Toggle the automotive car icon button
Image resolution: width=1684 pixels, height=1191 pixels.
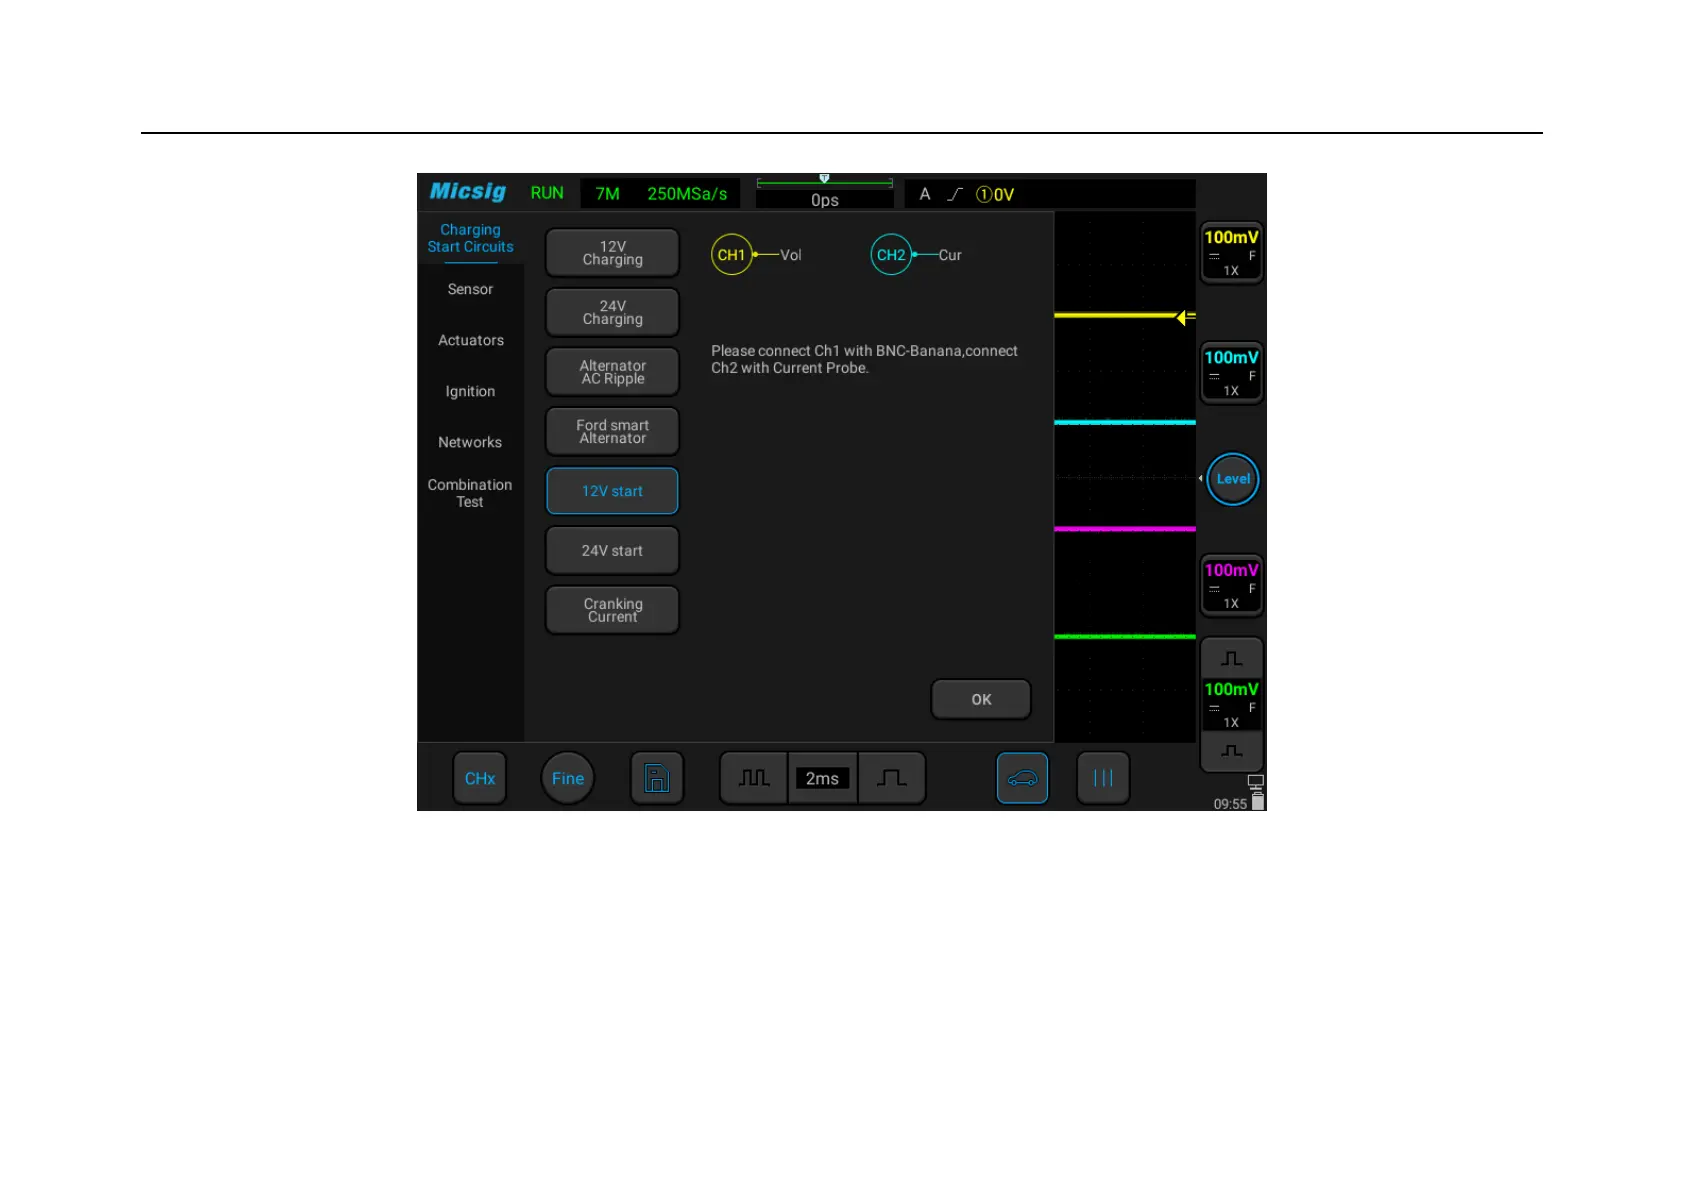pyautogui.click(x=1022, y=778)
